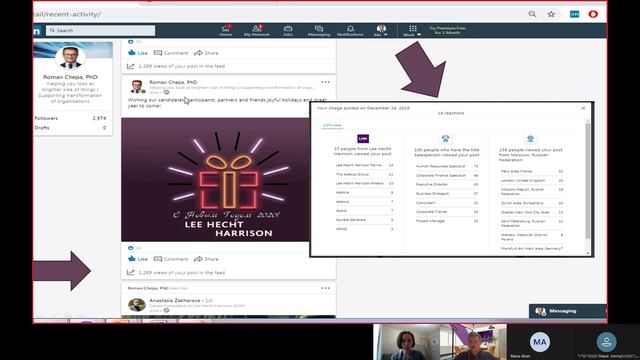Click the red Opera-style extension icon
This screenshot has width=640, height=360.
click(593, 14)
